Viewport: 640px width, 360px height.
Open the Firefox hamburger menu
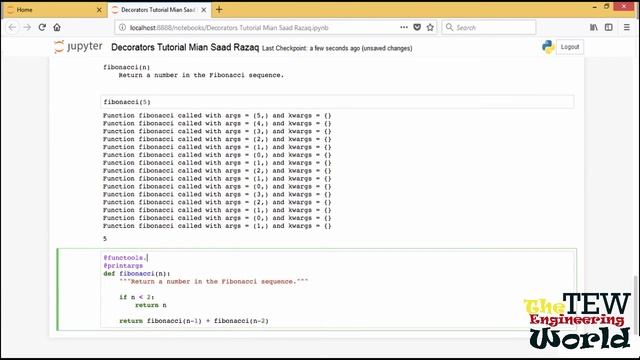[627, 27]
